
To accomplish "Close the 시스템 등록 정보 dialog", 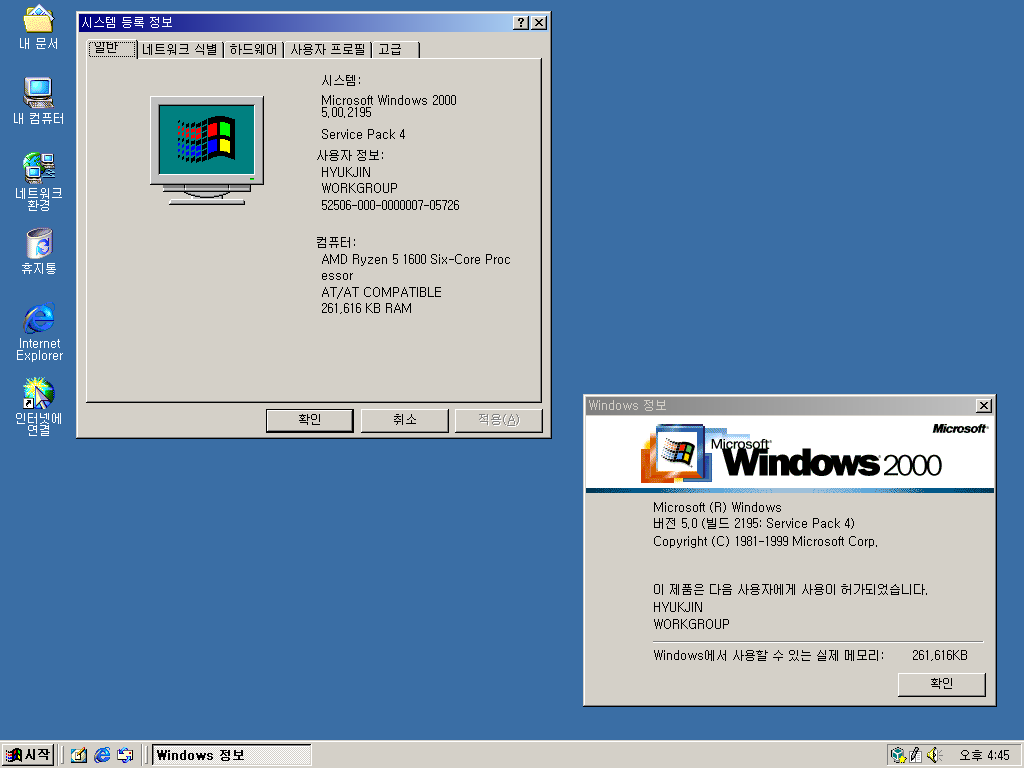I will tap(539, 23).
